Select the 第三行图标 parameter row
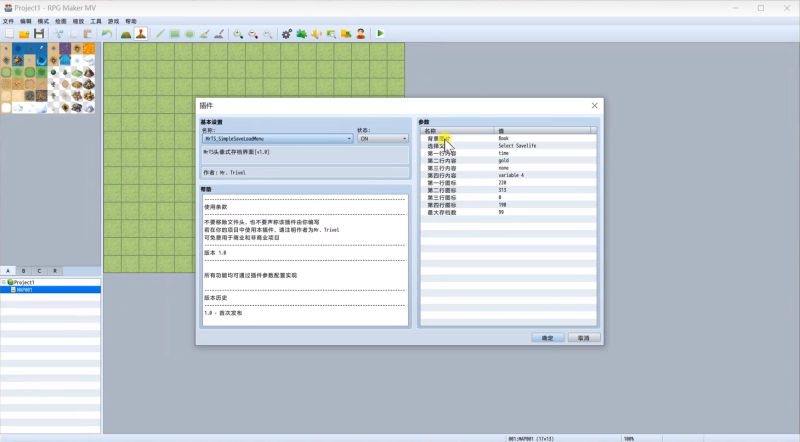This screenshot has height=442, width=800. click(x=508, y=198)
